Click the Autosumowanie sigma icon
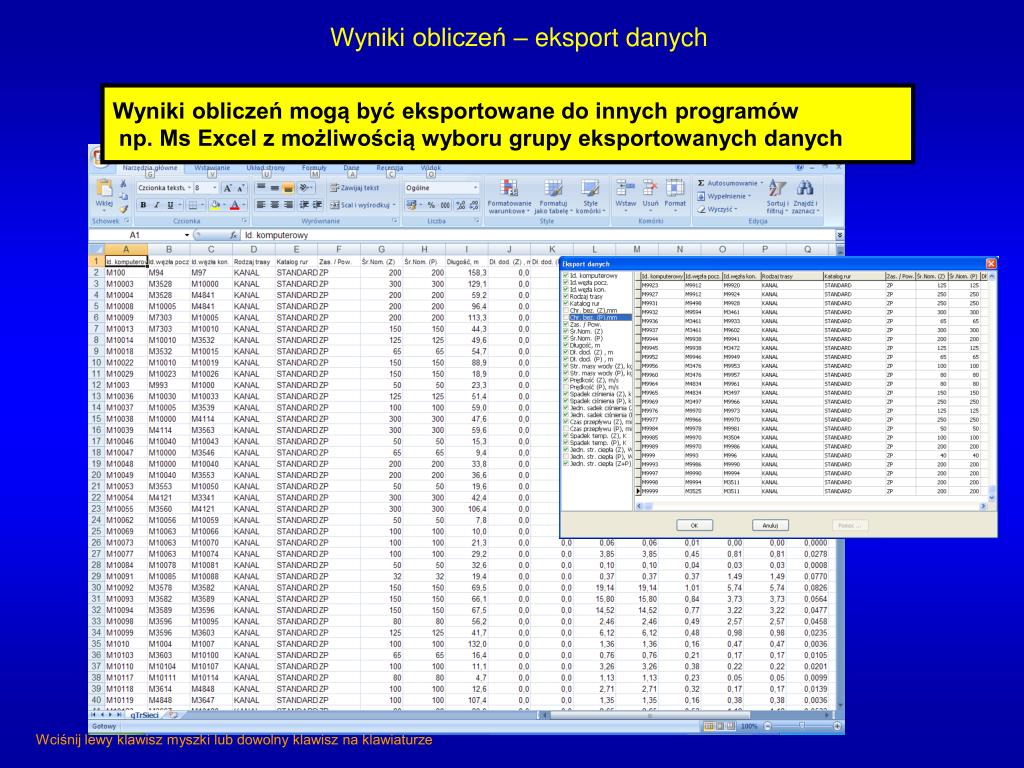Image resolution: width=1024 pixels, height=768 pixels. click(701, 184)
